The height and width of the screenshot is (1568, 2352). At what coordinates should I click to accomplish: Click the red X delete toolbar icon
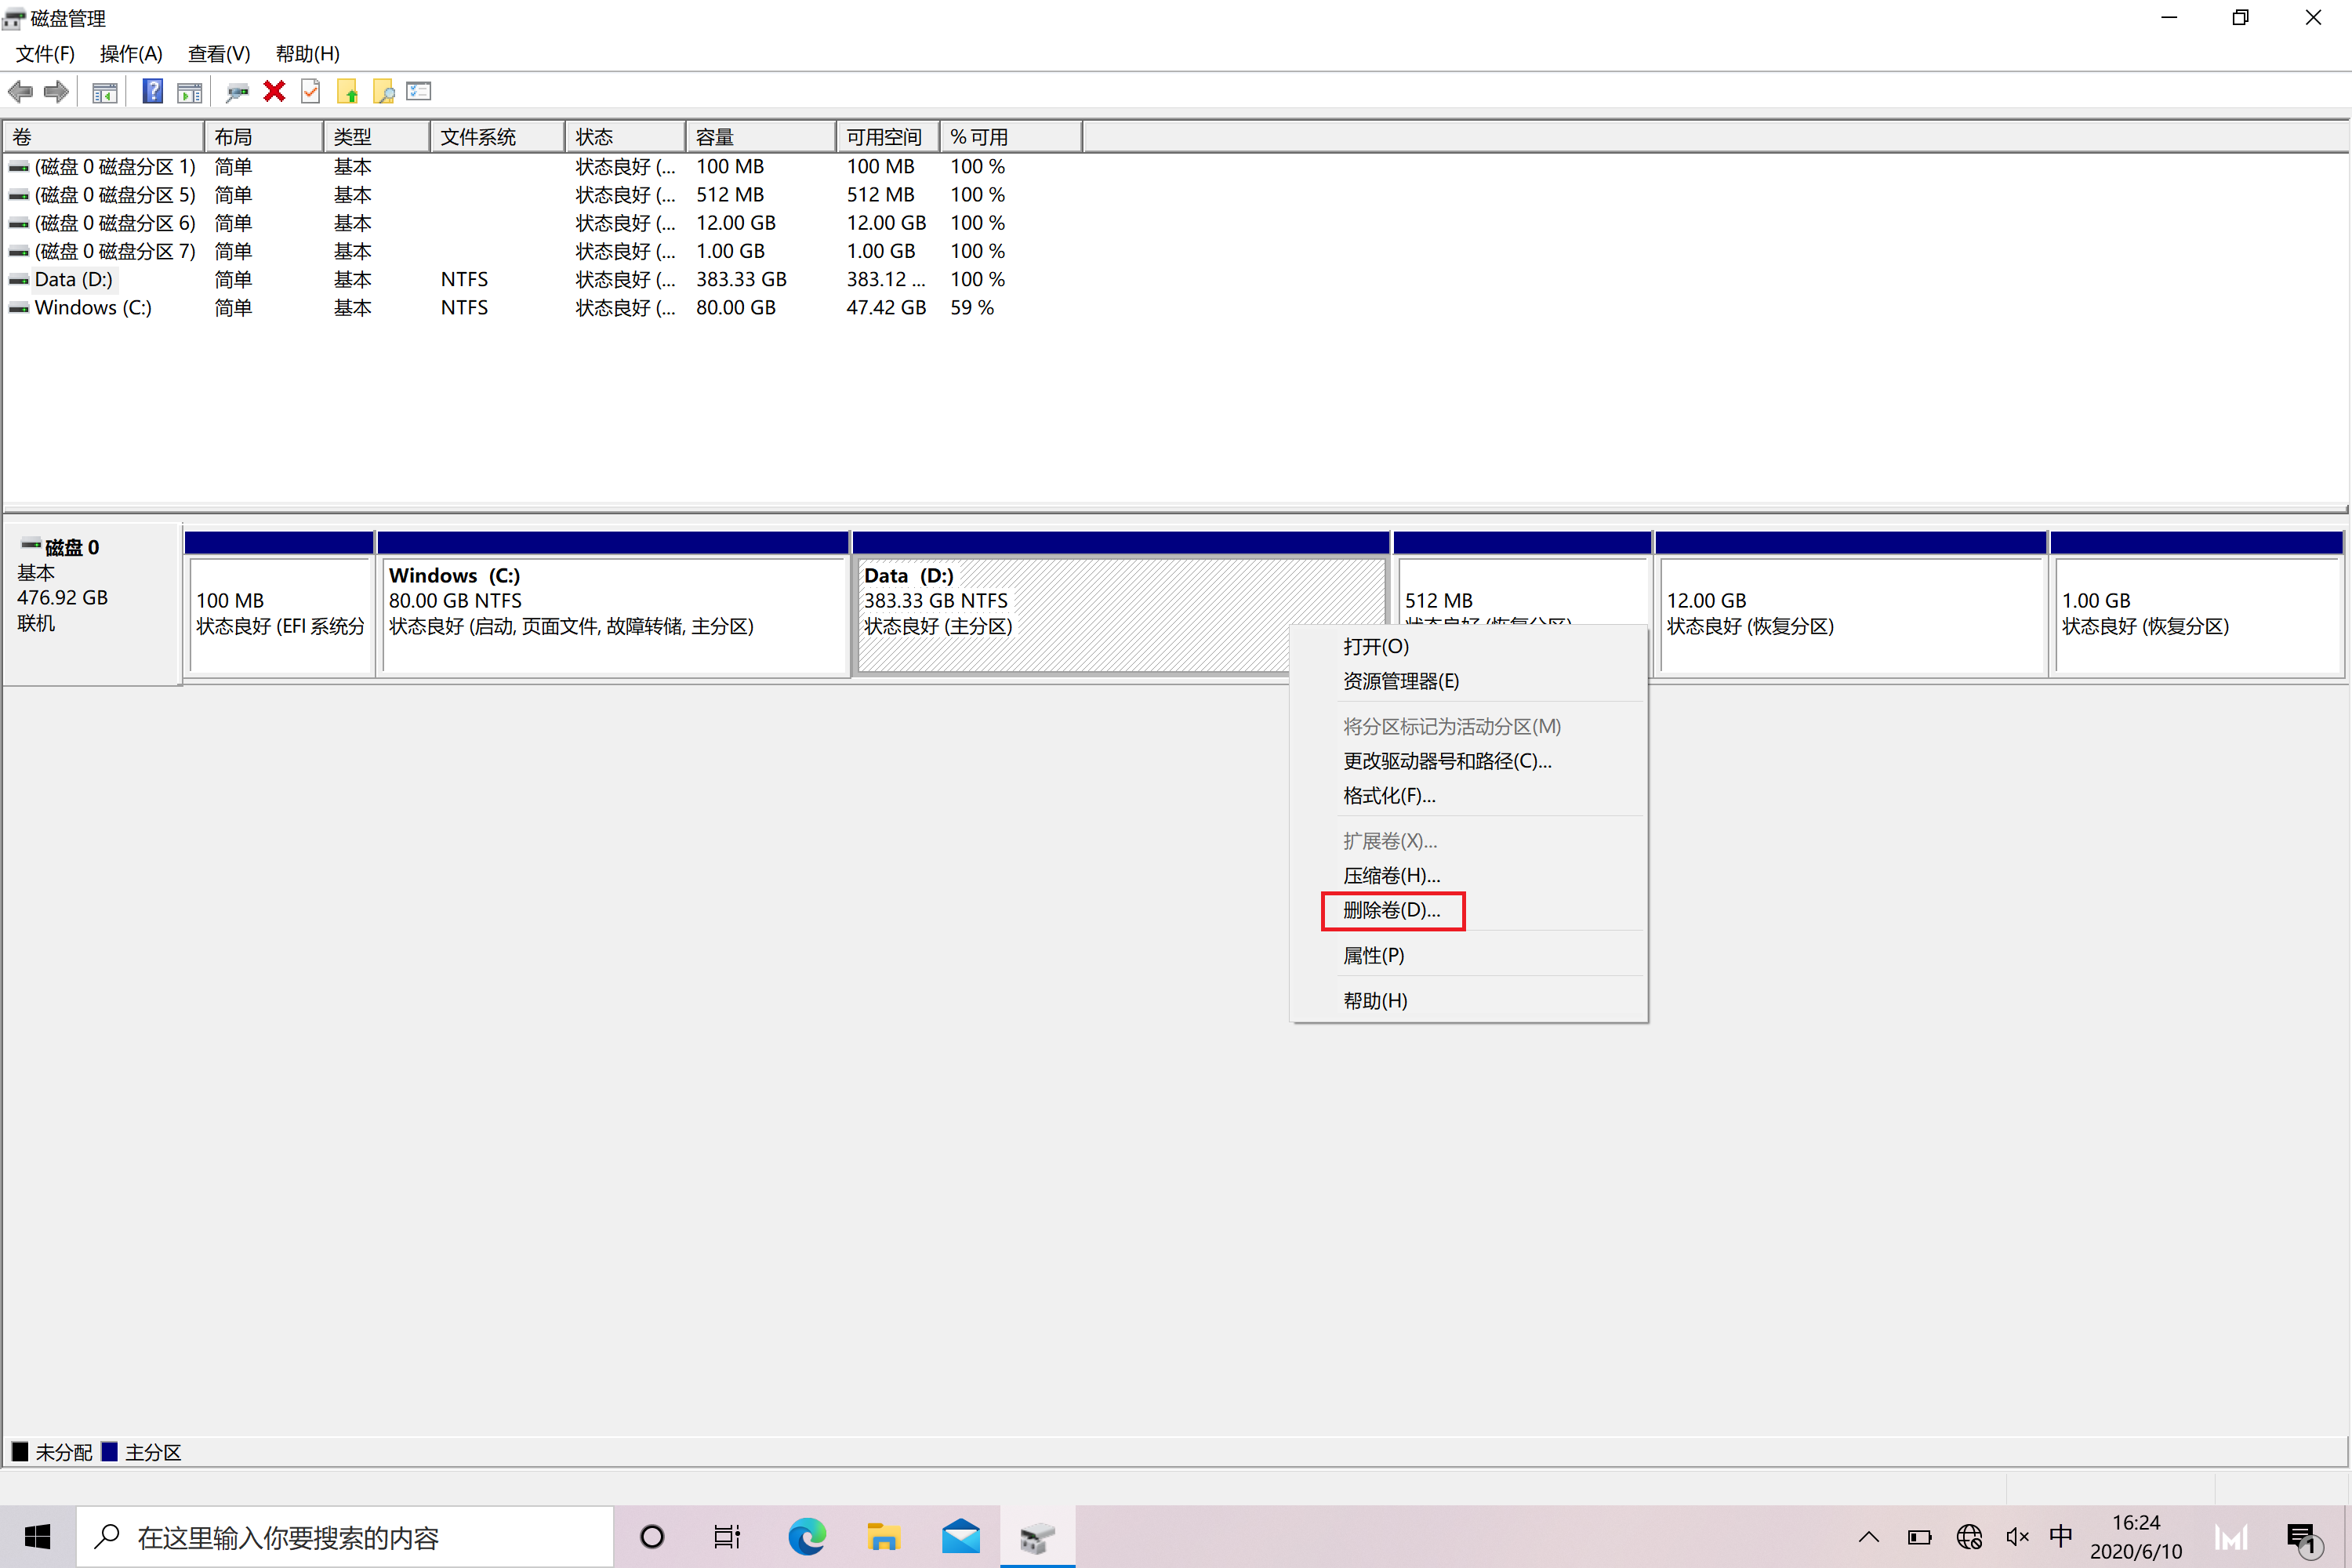pos(274,92)
